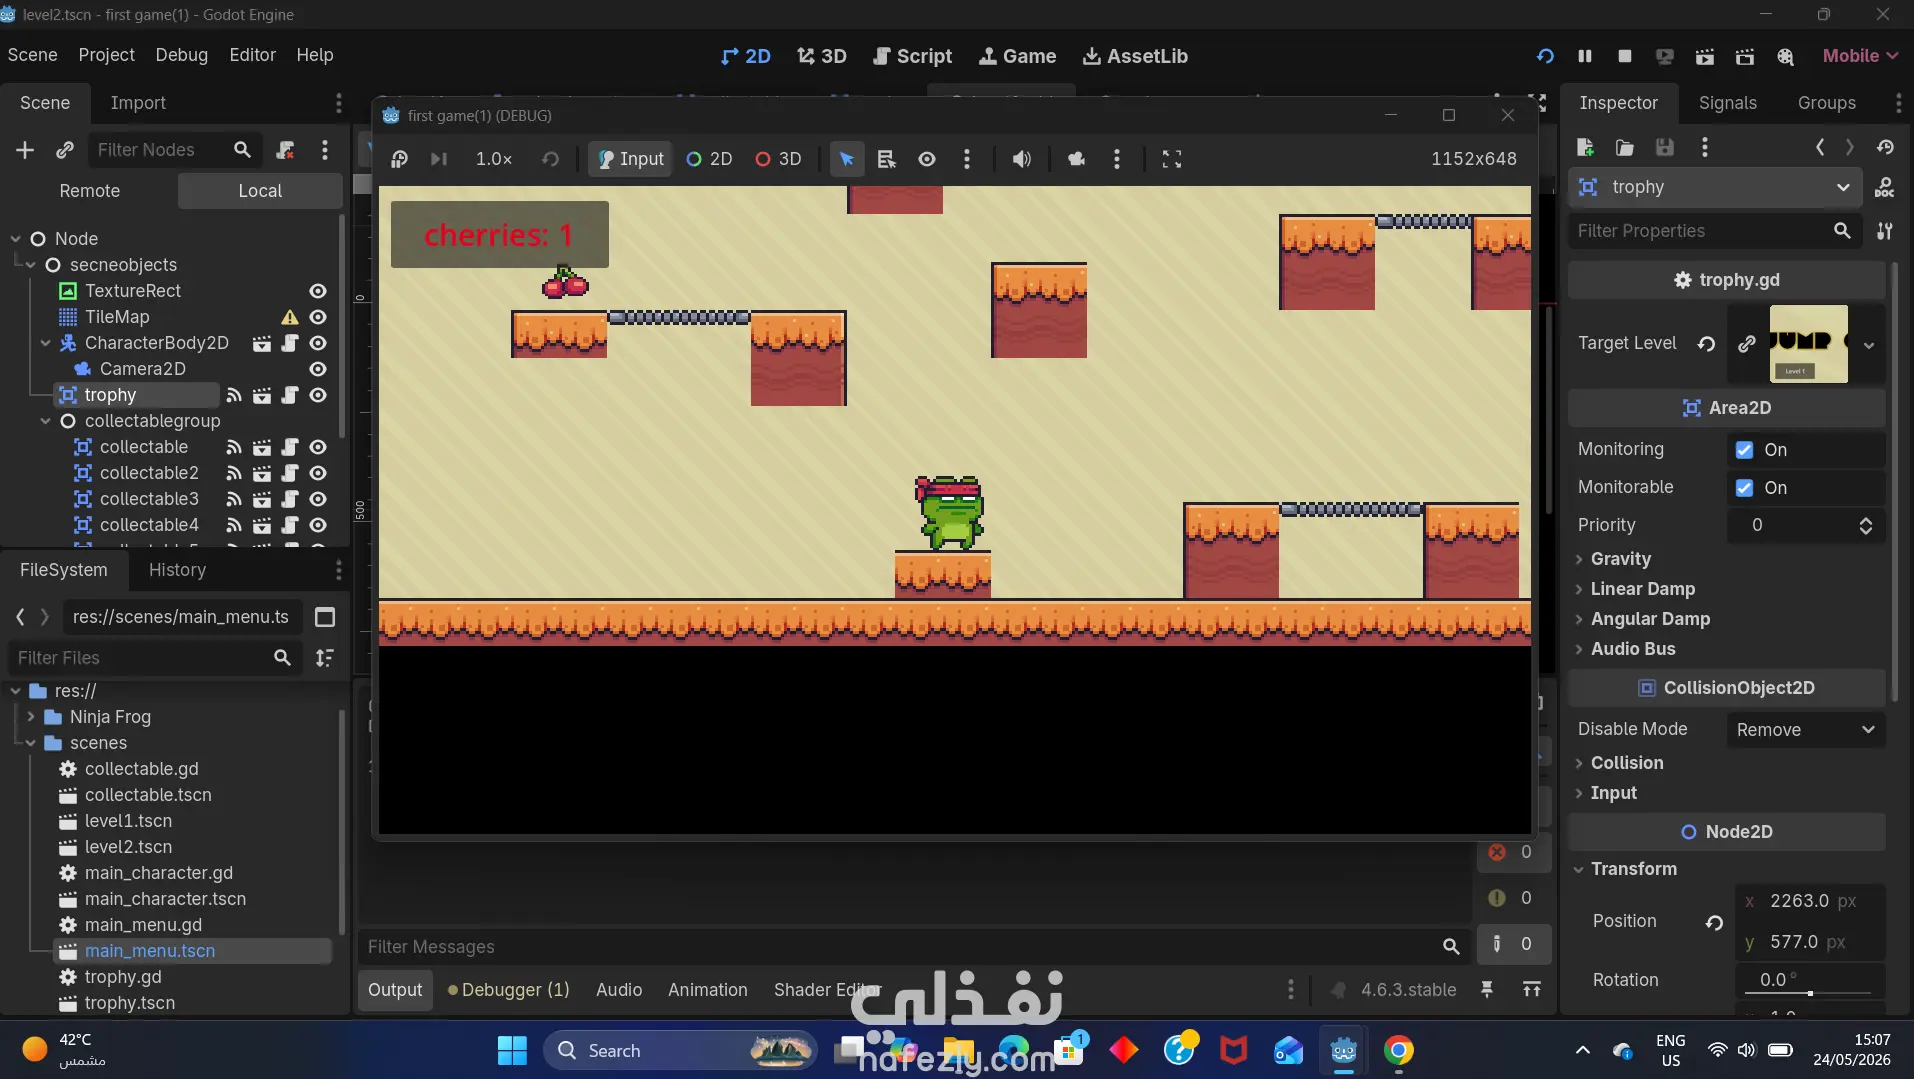Open the movie maker mode button
The height and width of the screenshot is (1079, 1914).
click(1785, 56)
